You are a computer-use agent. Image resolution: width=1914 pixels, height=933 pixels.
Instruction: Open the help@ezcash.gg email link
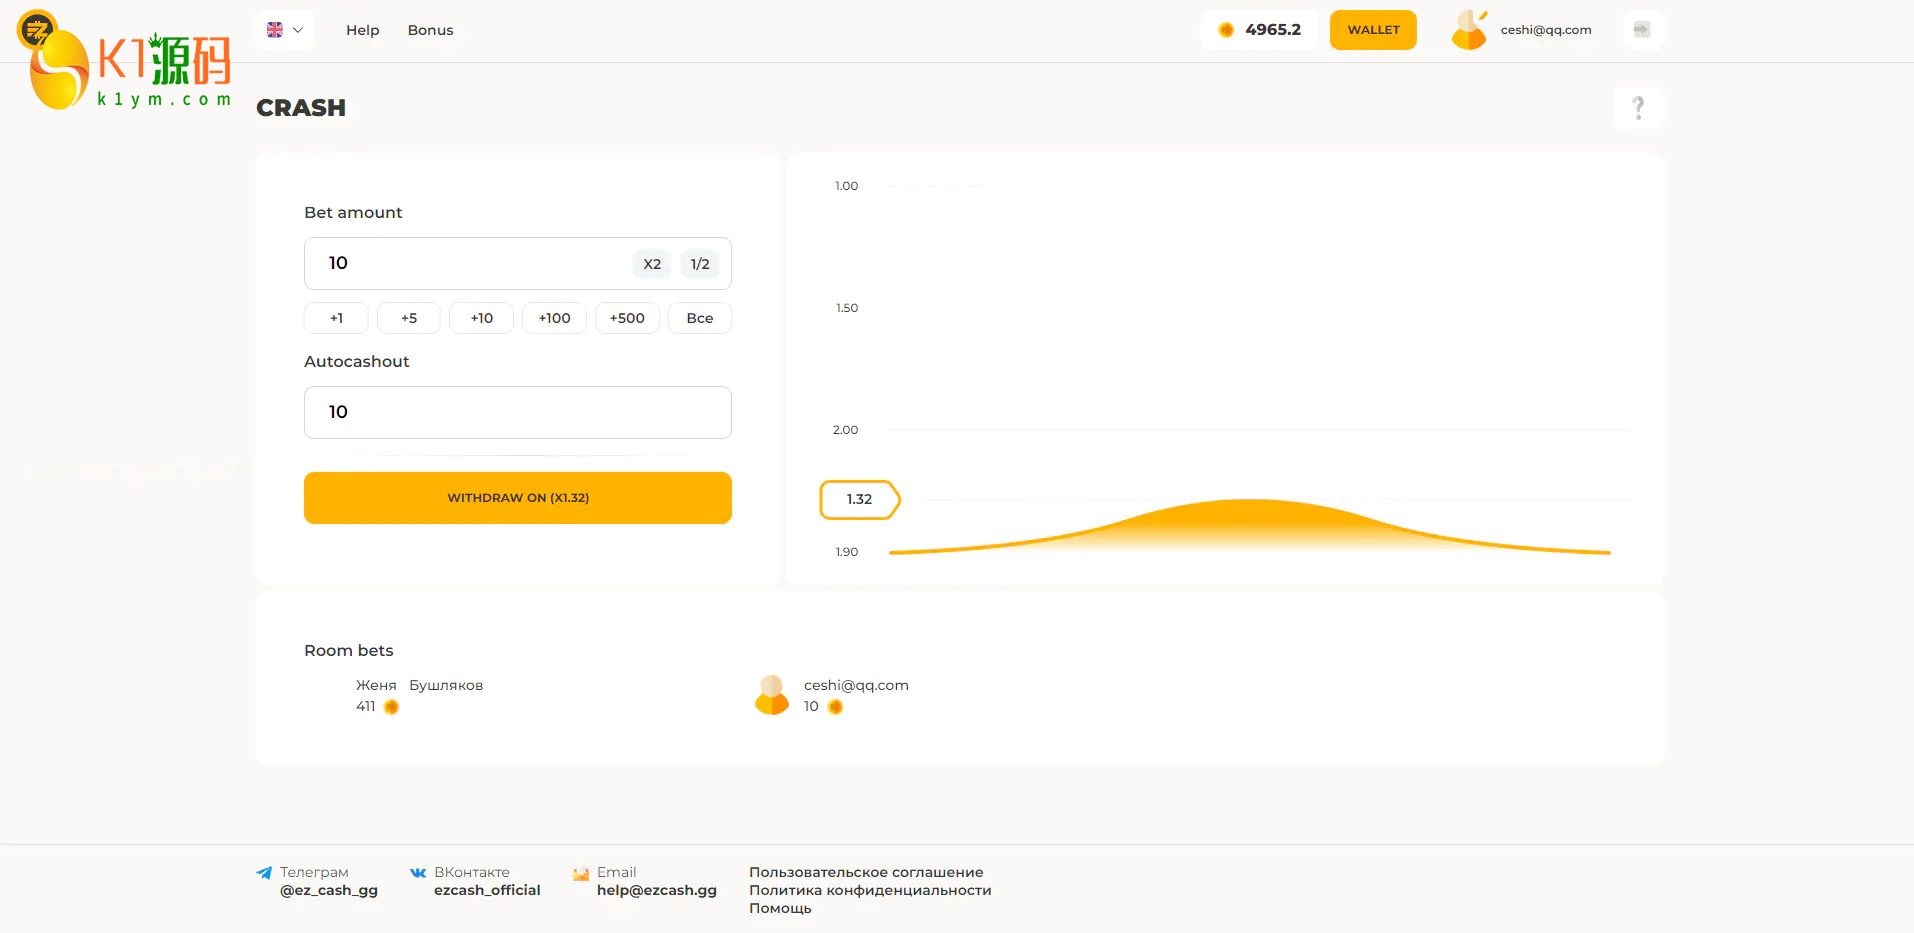(657, 890)
